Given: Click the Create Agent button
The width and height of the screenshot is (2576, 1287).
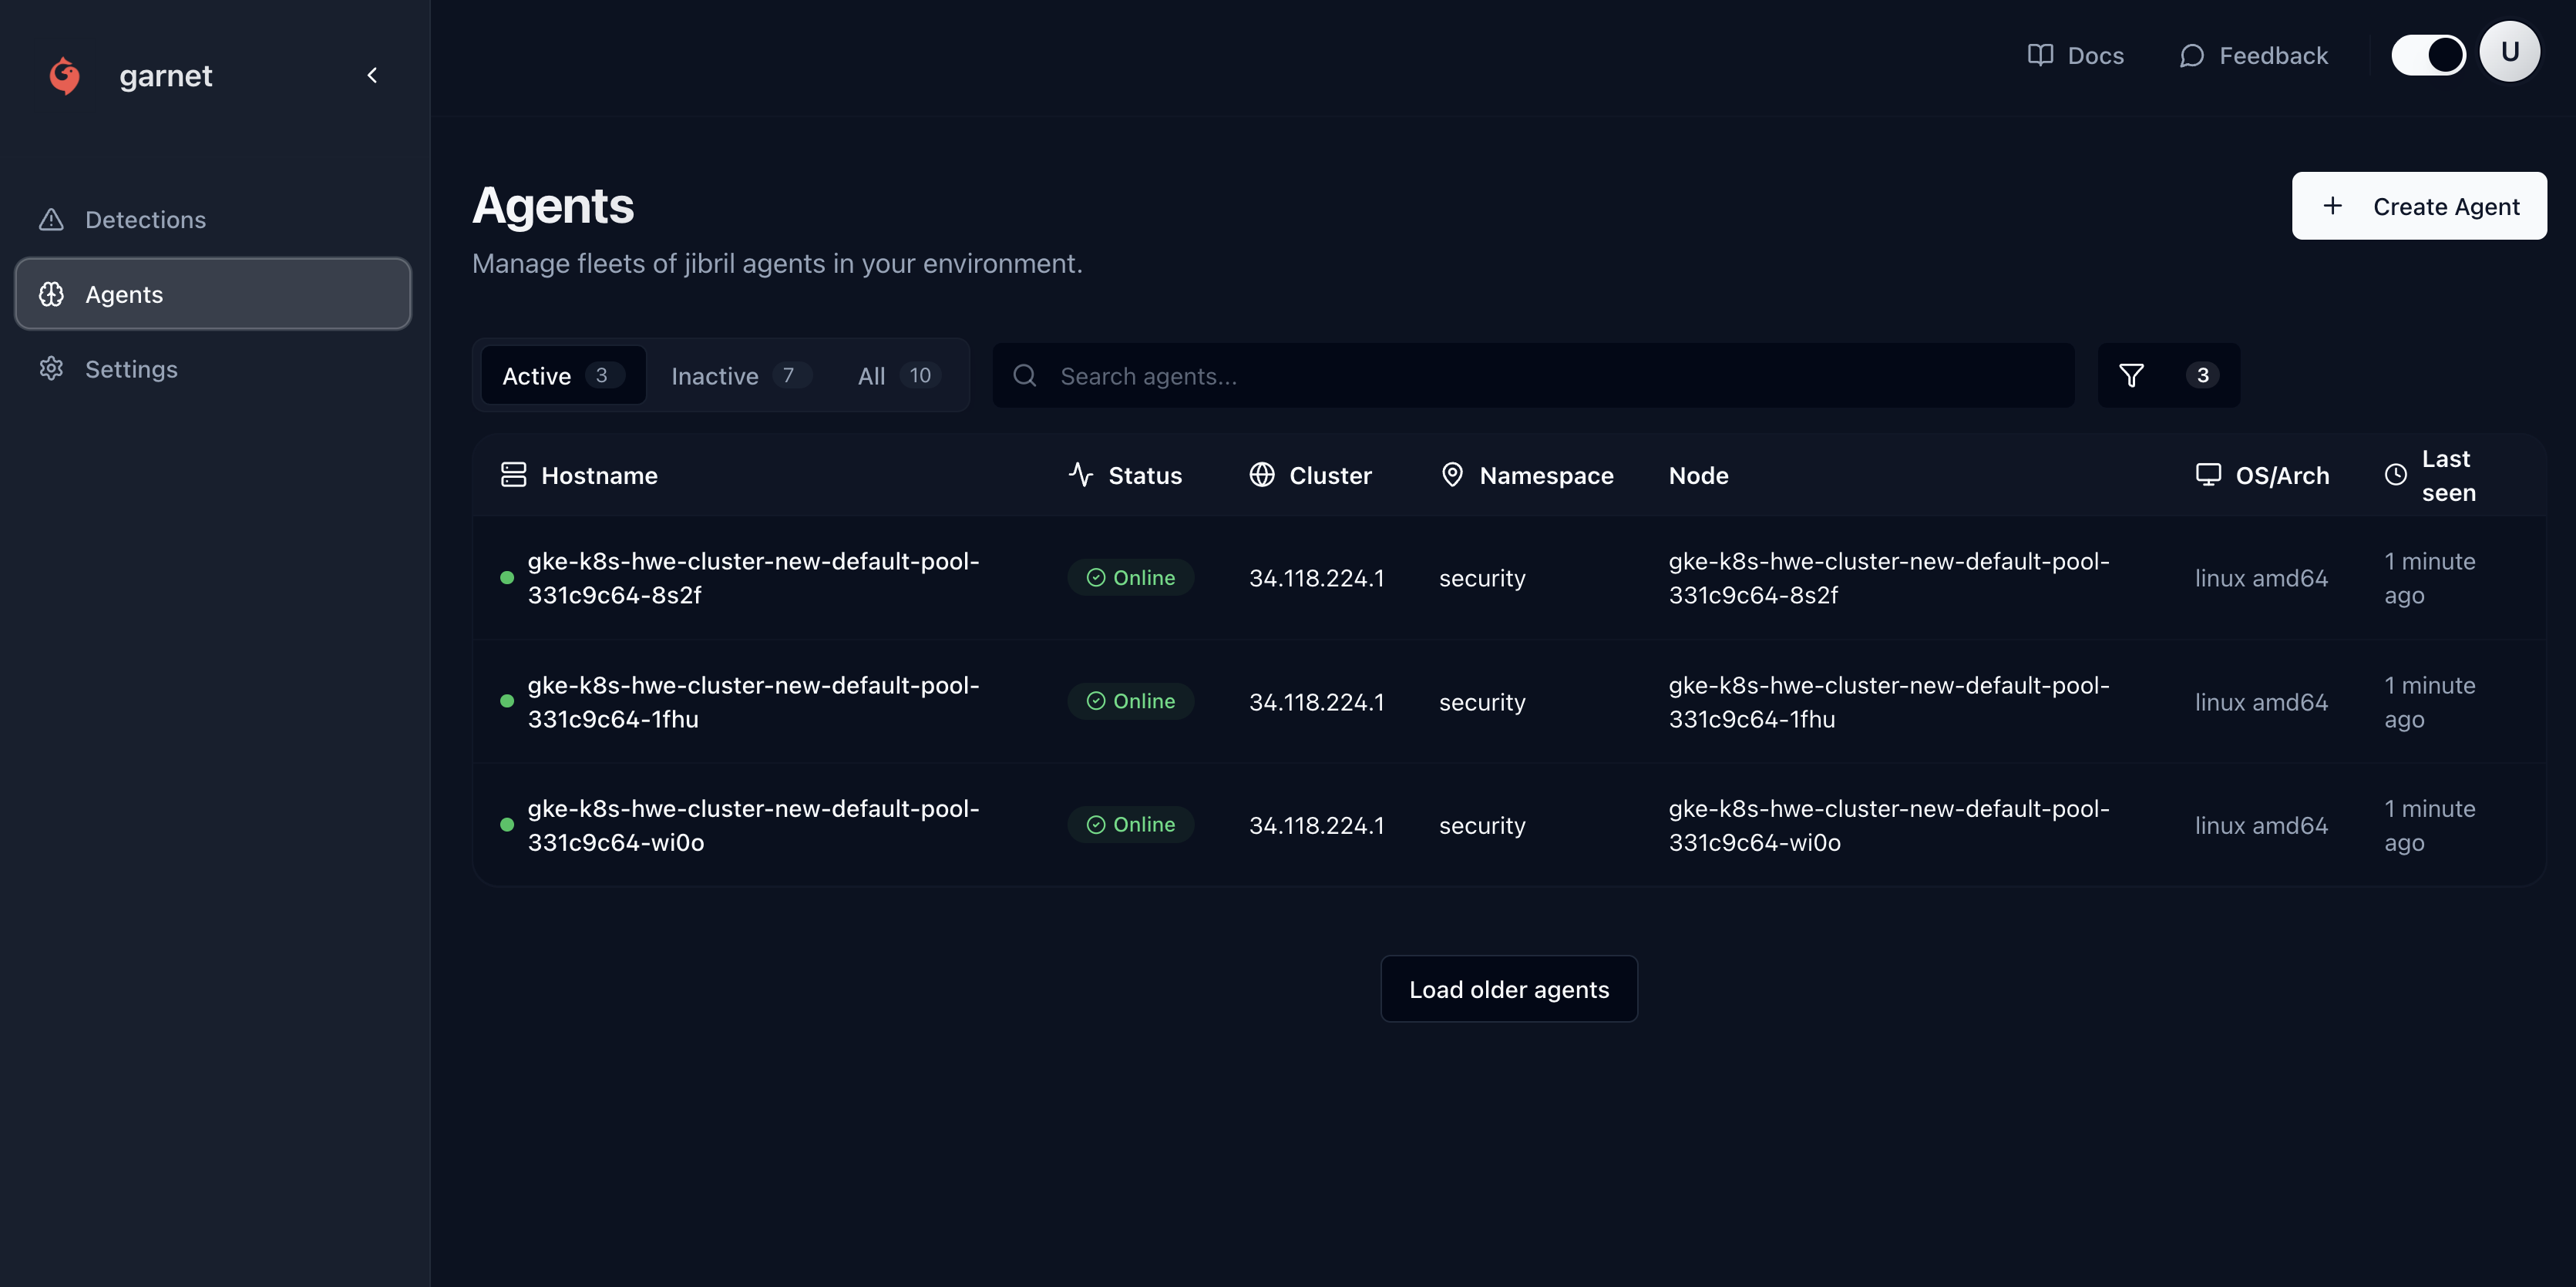Looking at the screenshot, I should pyautogui.click(x=2418, y=206).
